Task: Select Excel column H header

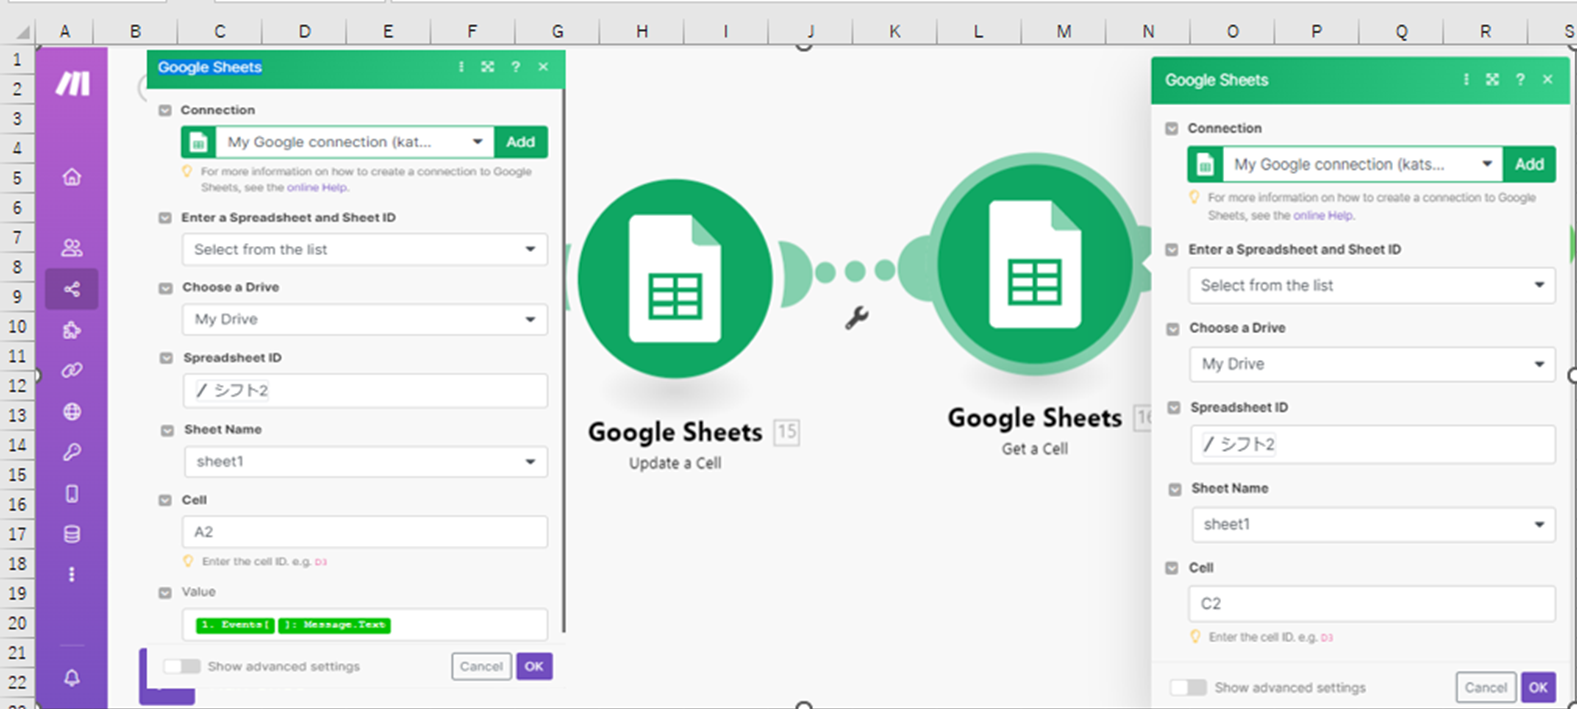Action: point(641,31)
